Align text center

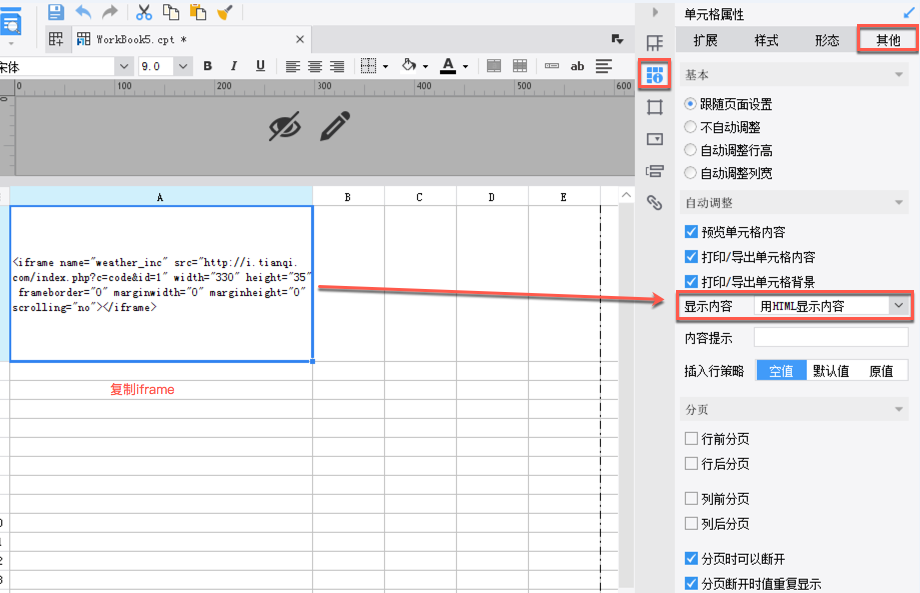click(315, 66)
